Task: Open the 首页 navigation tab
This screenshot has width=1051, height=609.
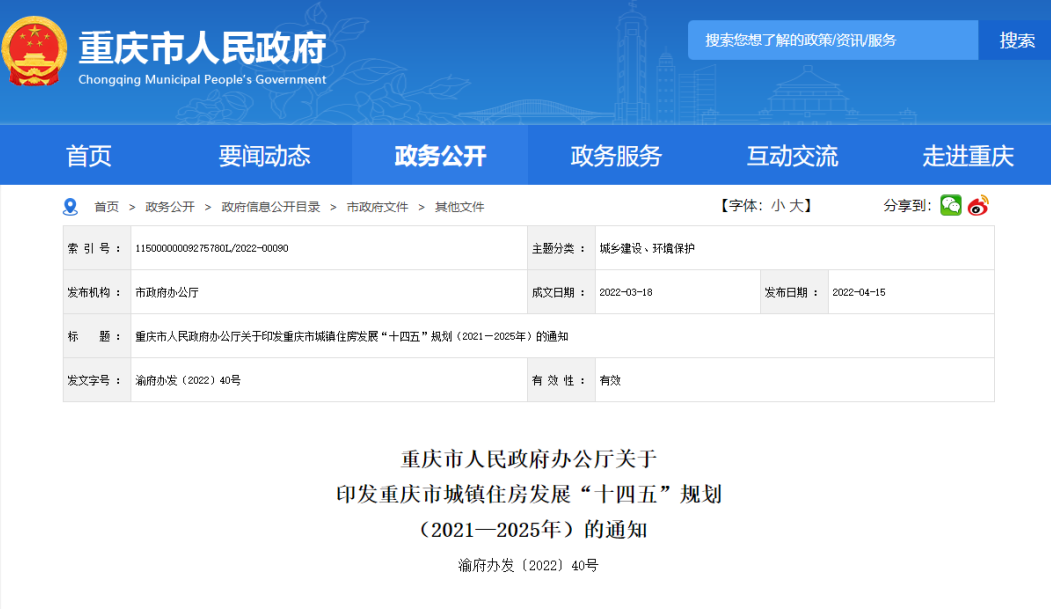Action: tap(88, 155)
